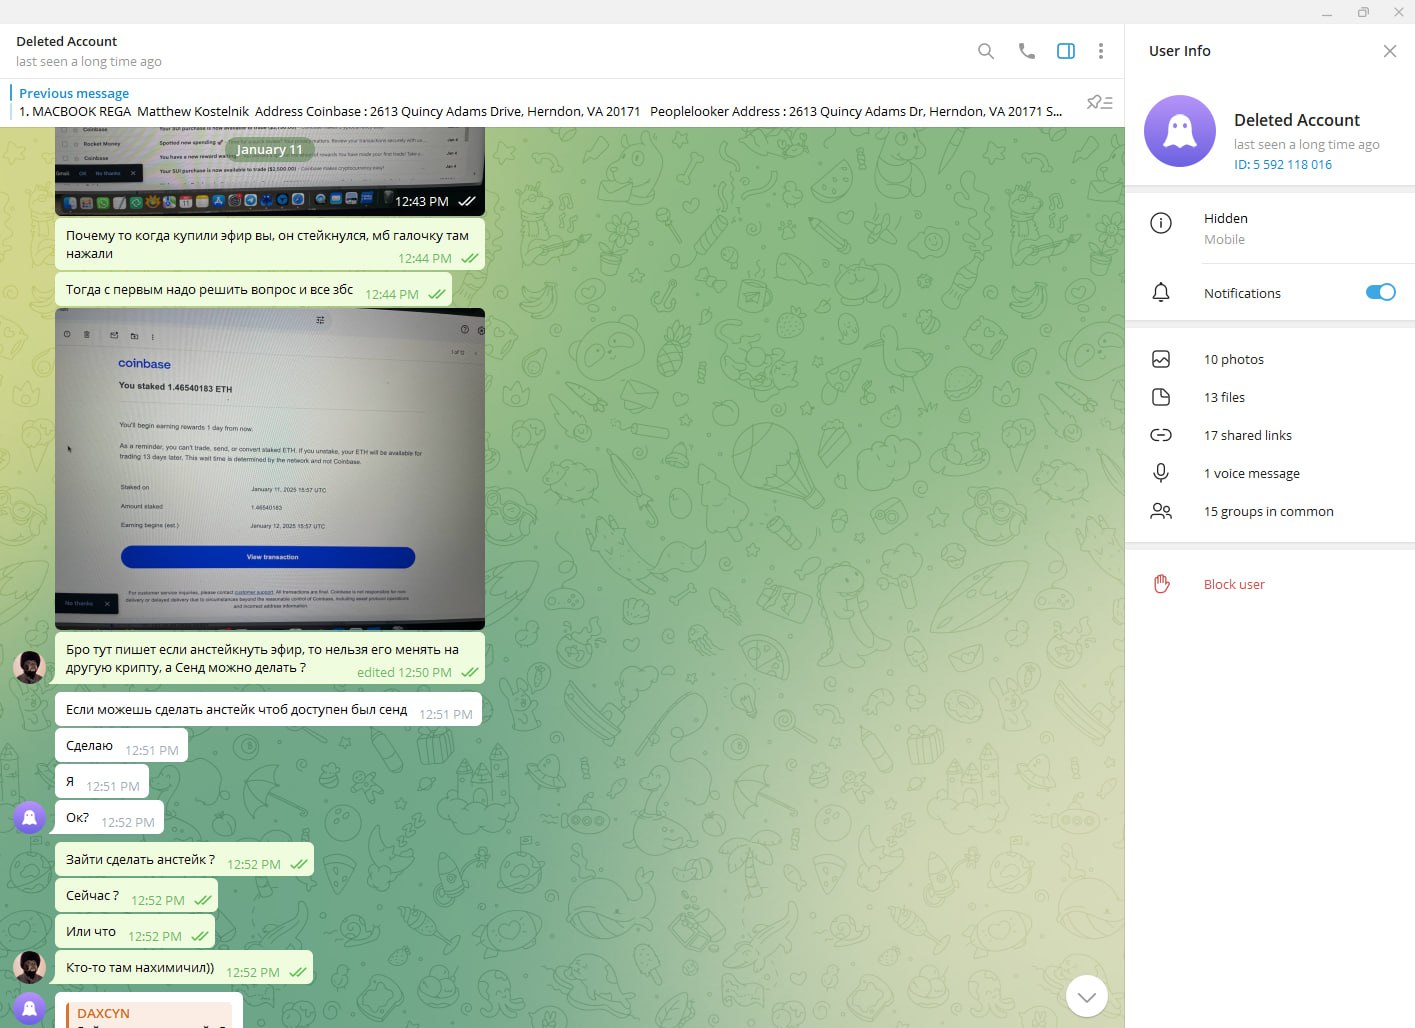Viewport: 1415px width, 1028px height.
Task: Click the message Ок?
Action: pos(109,818)
